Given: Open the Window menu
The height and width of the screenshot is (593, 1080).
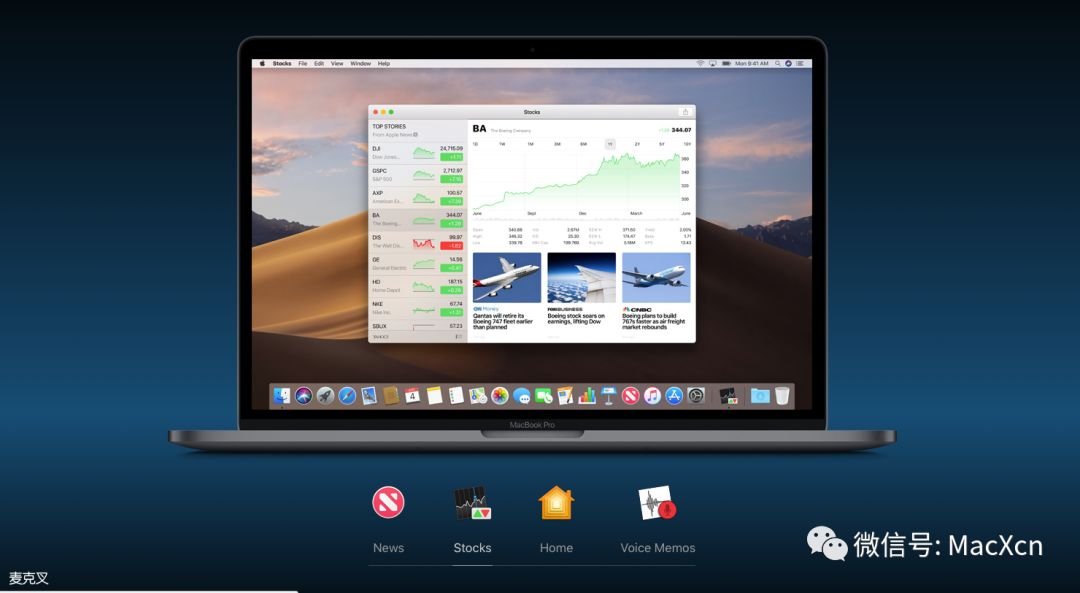Looking at the screenshot, I should [x=360, y=63].
